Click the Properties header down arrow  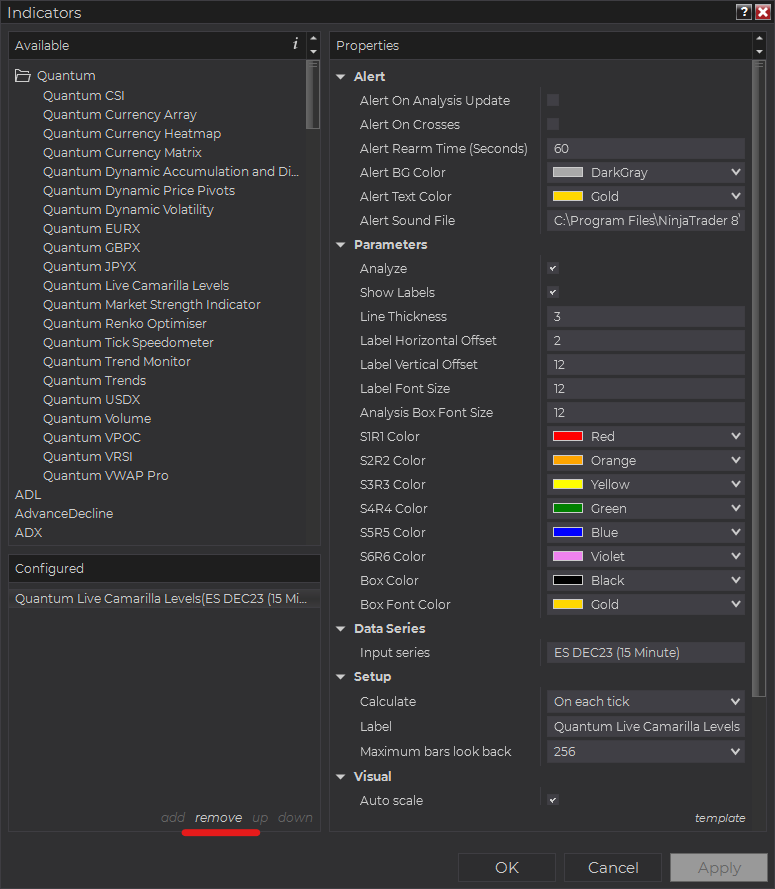point(759,52)
